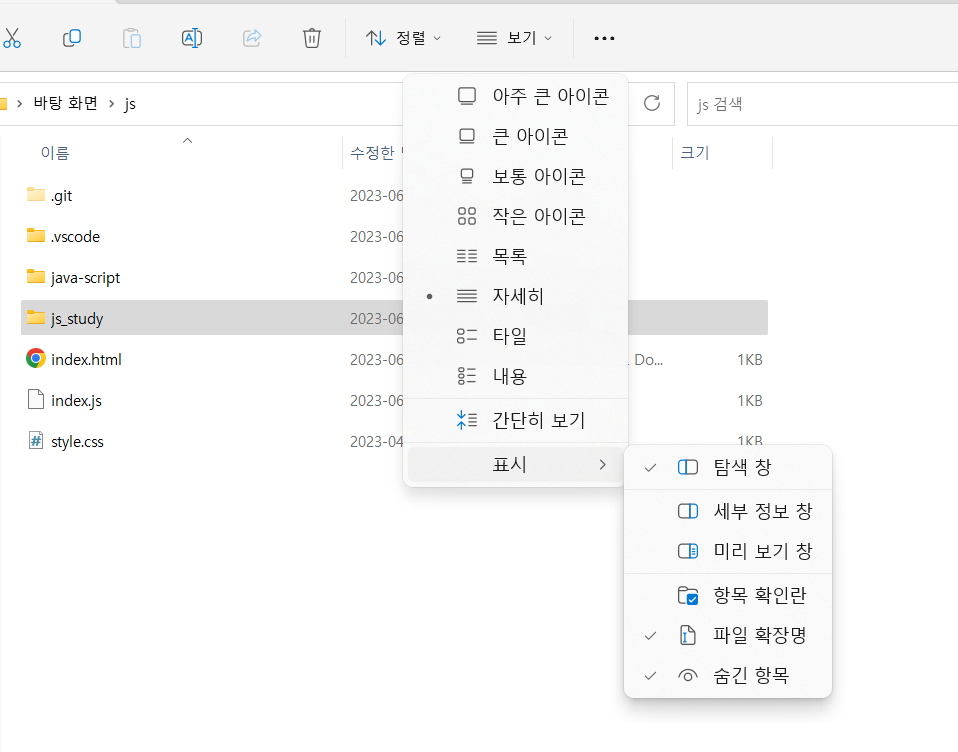Click the refresh button by address bar

pyautogui.click(x=652, y=103)
